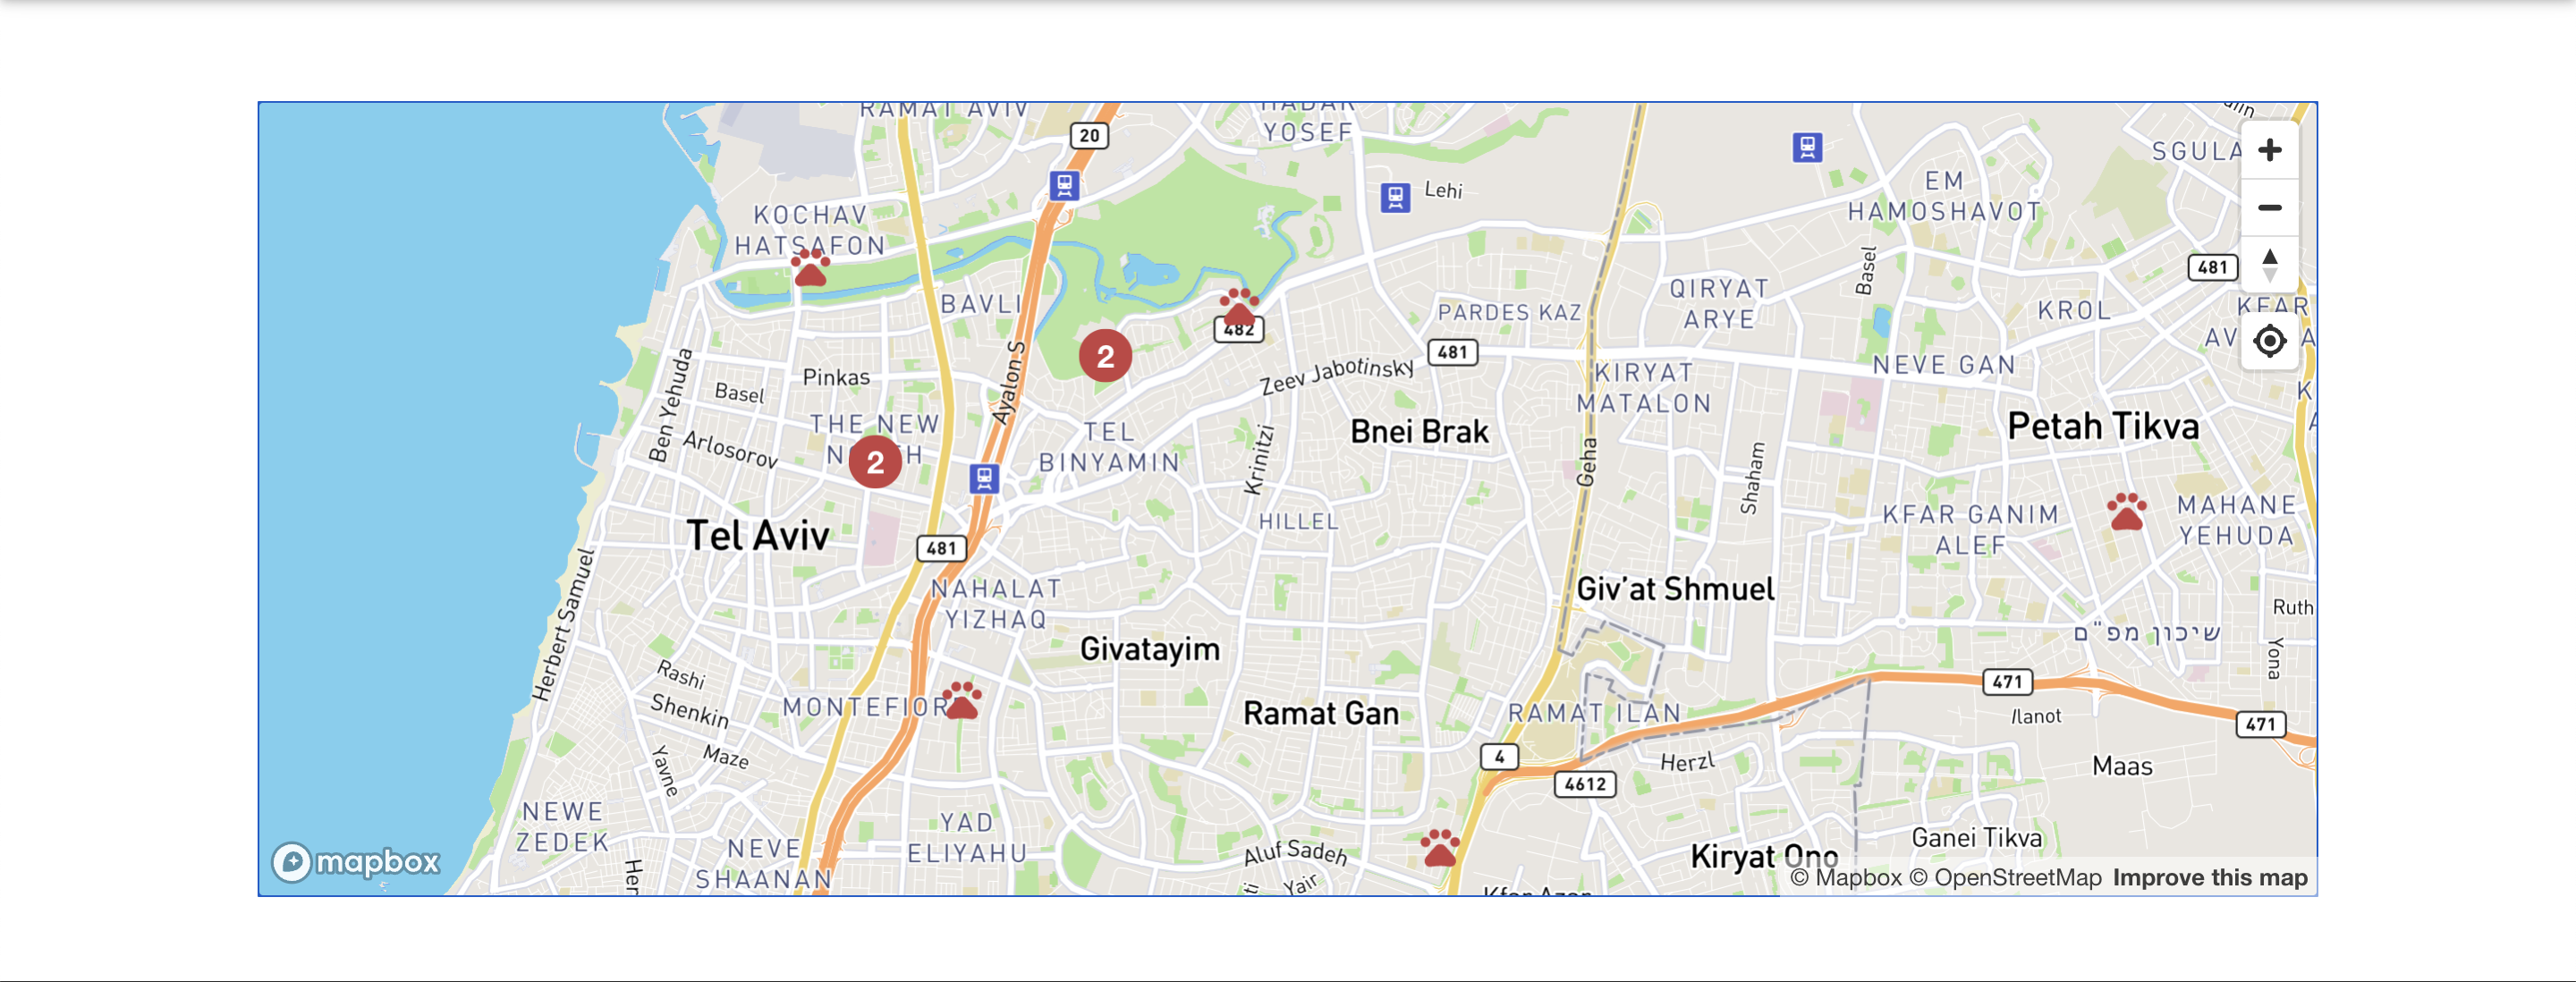Open the Mapbox logo link

355,861
